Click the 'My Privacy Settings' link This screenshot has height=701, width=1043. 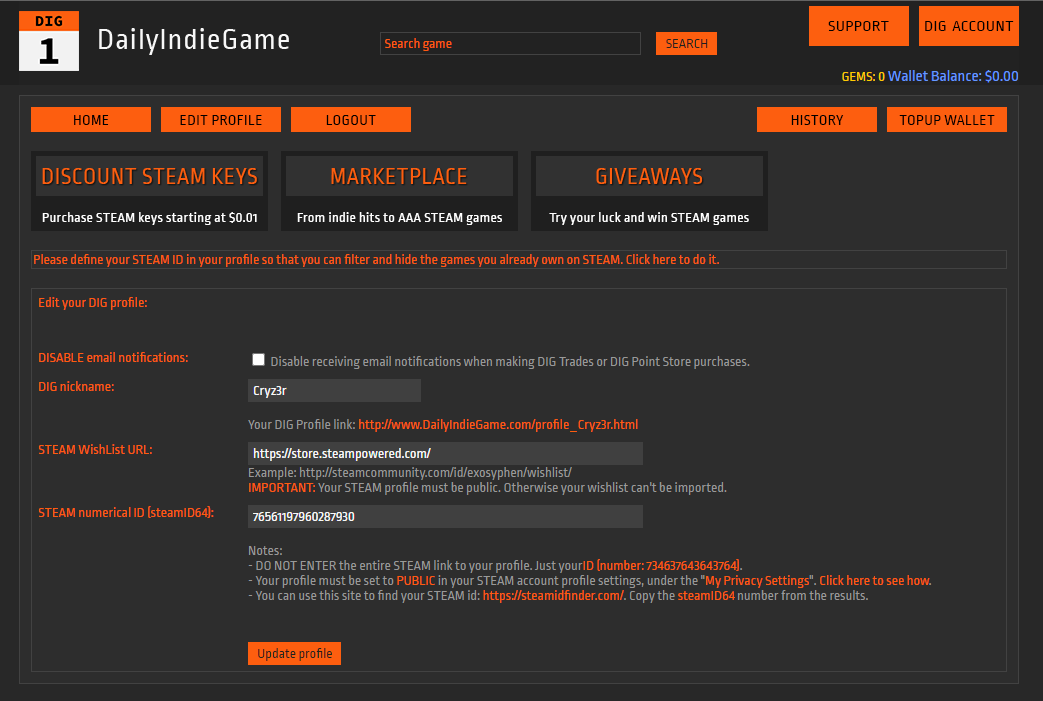757,581
